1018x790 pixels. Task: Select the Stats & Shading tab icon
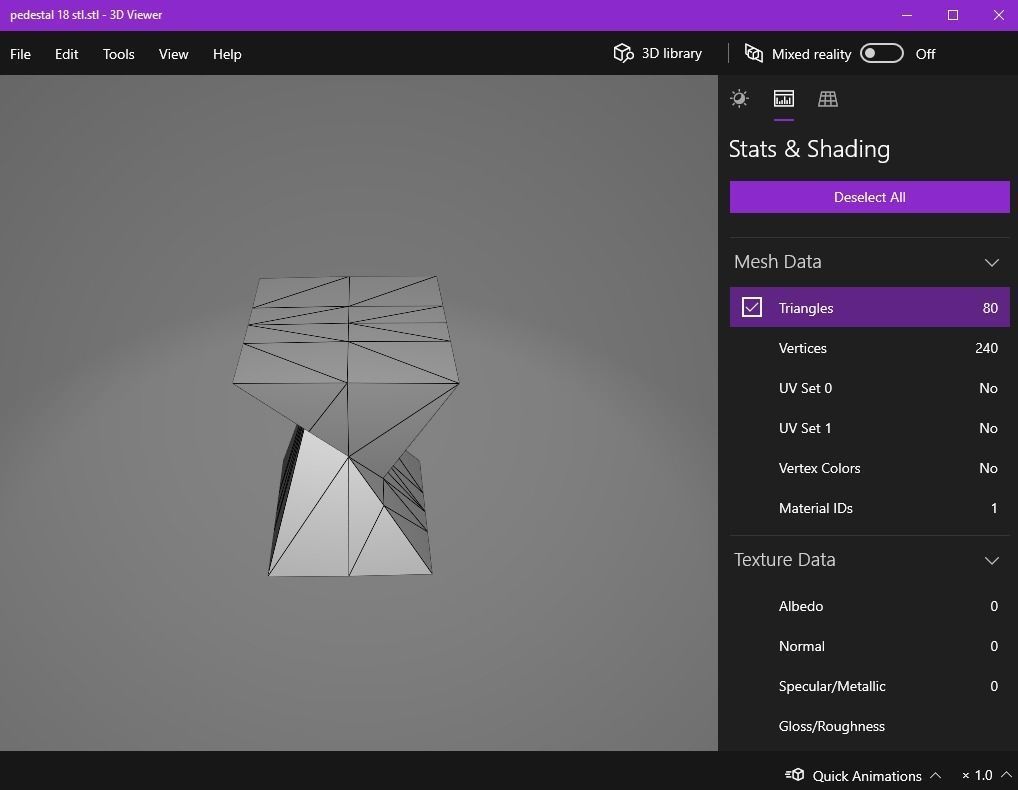click(784, 99)
